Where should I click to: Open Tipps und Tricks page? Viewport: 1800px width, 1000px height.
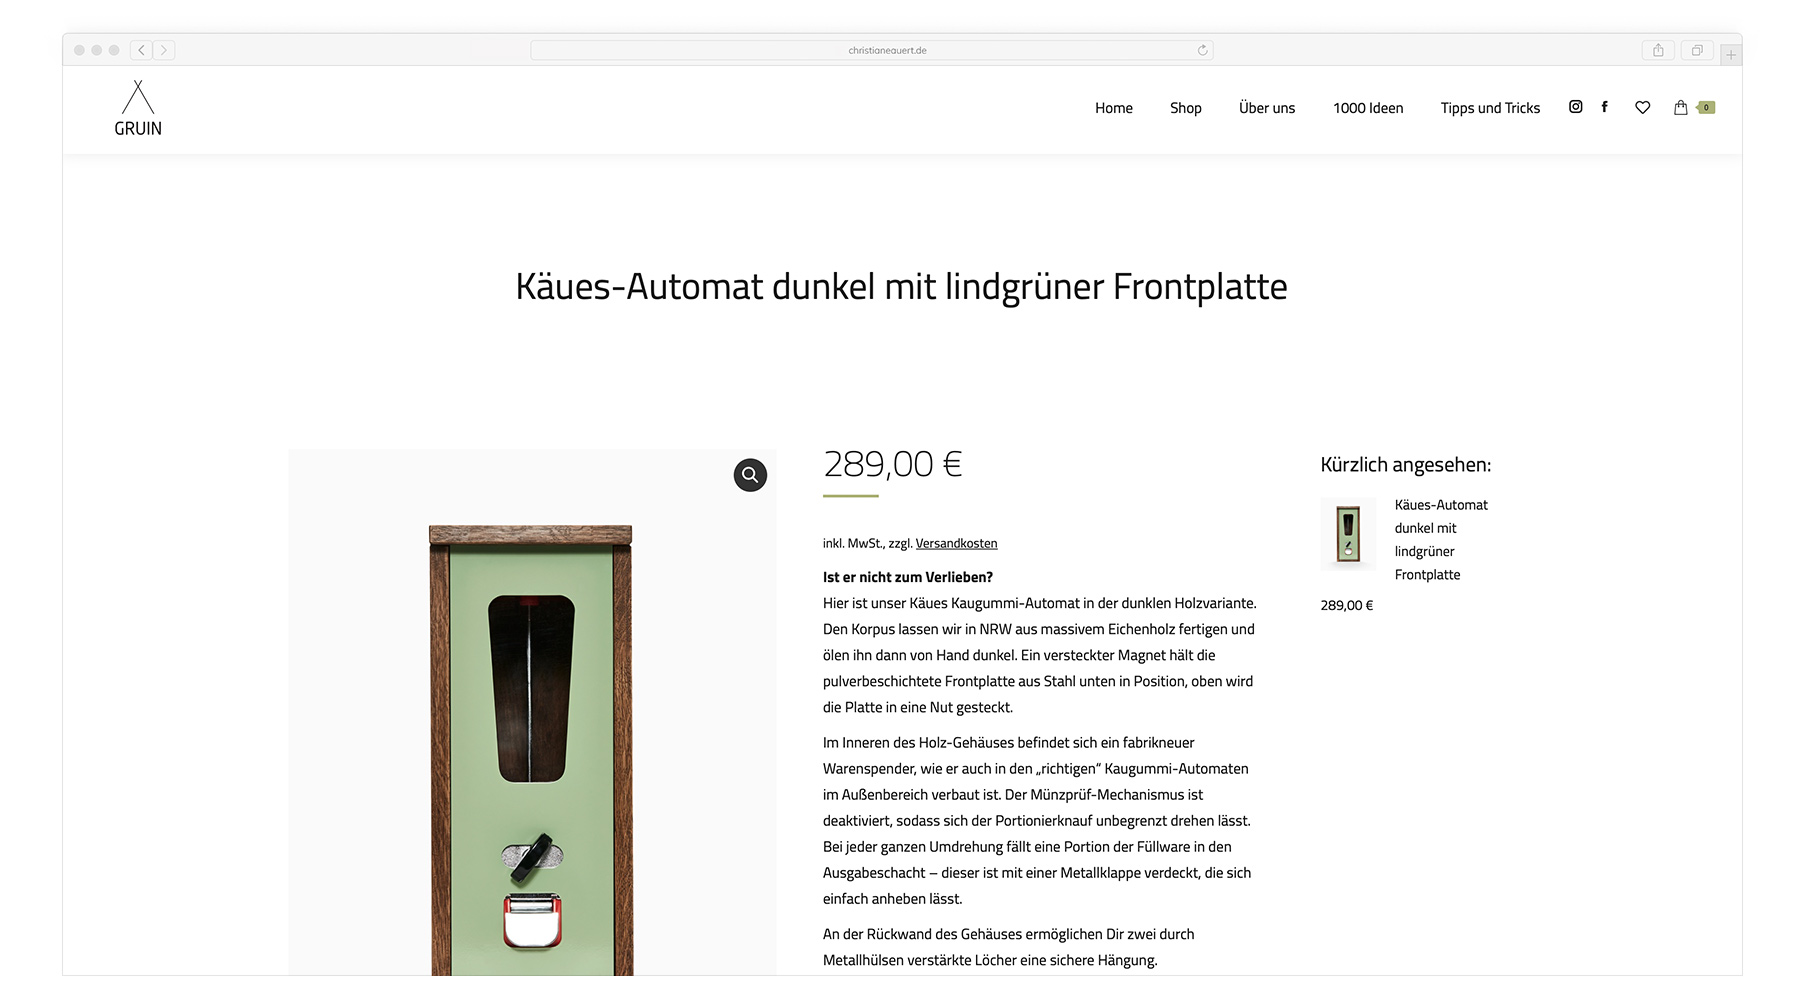(x=1490, y=108)
